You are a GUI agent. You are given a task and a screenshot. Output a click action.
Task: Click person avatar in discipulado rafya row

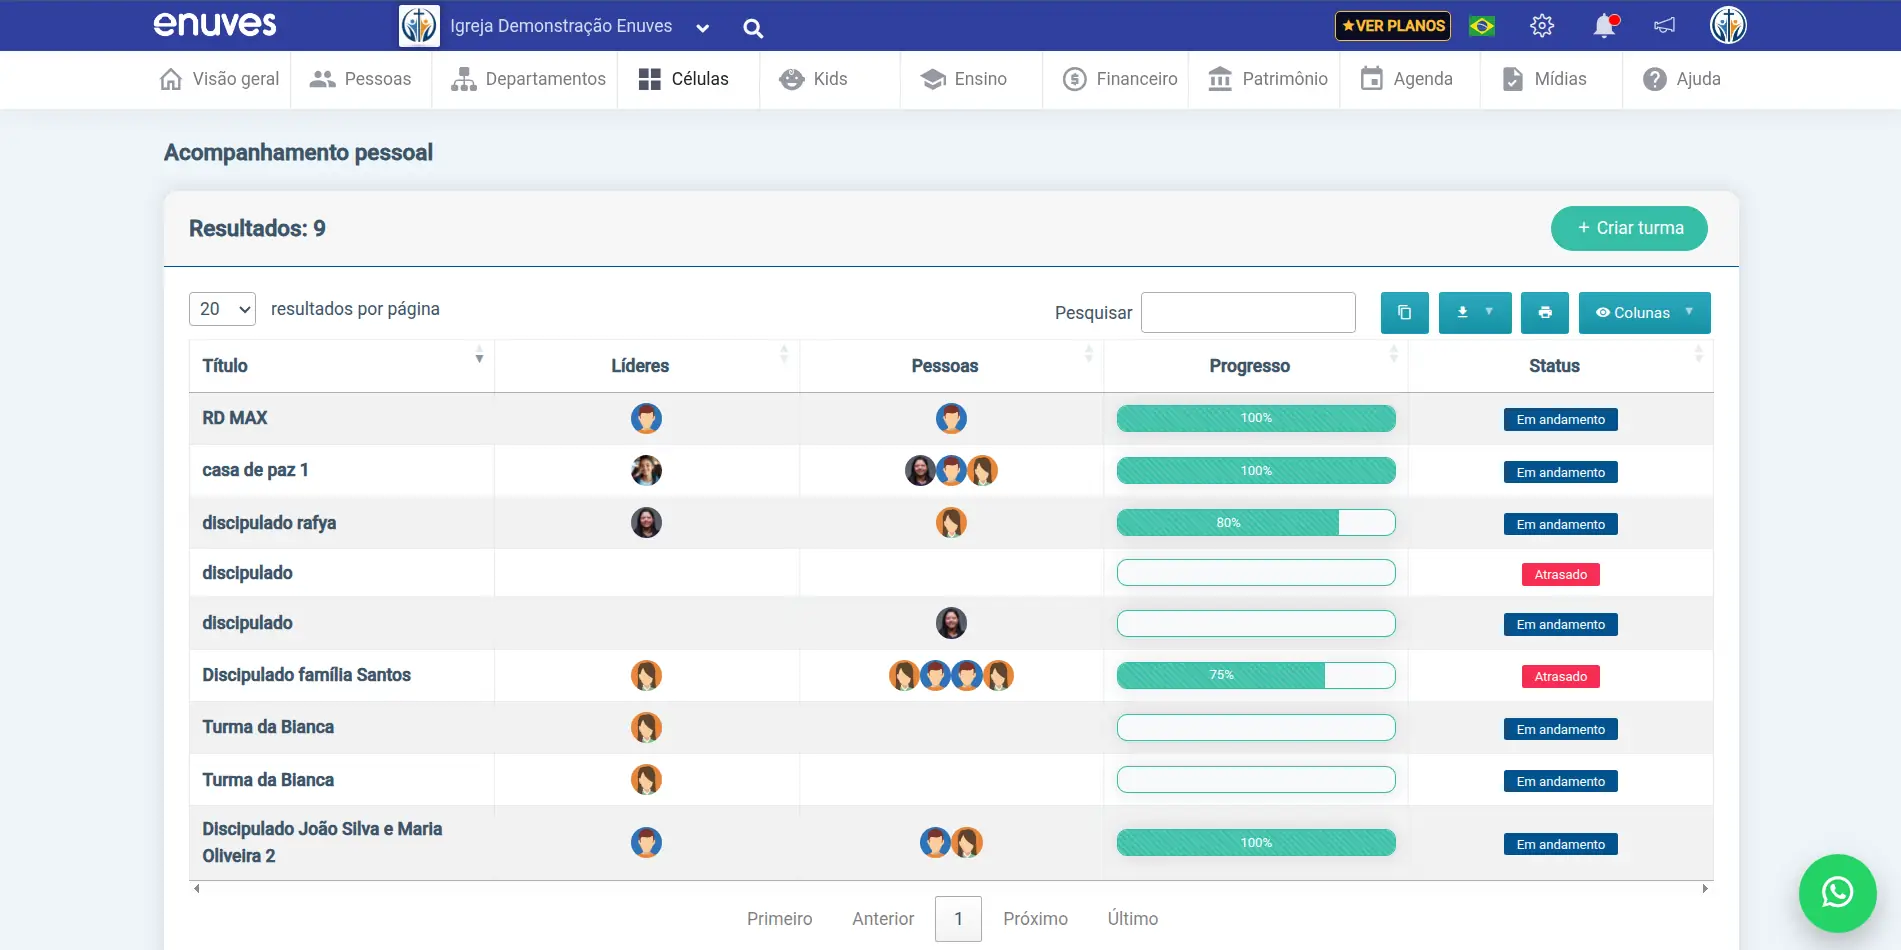951,522
